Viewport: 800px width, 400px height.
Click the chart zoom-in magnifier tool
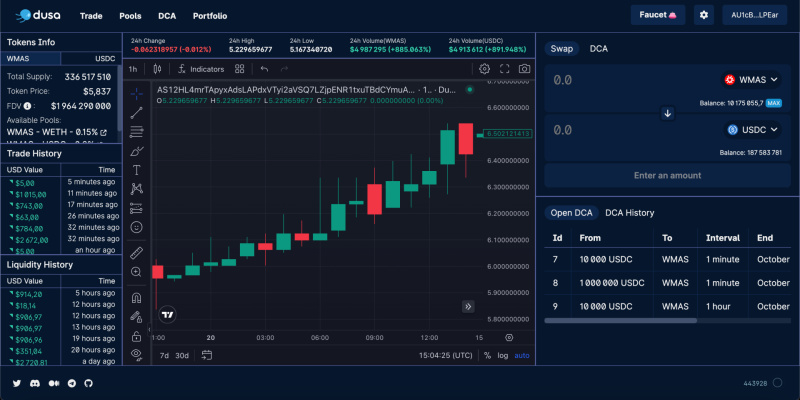[137, 271]
